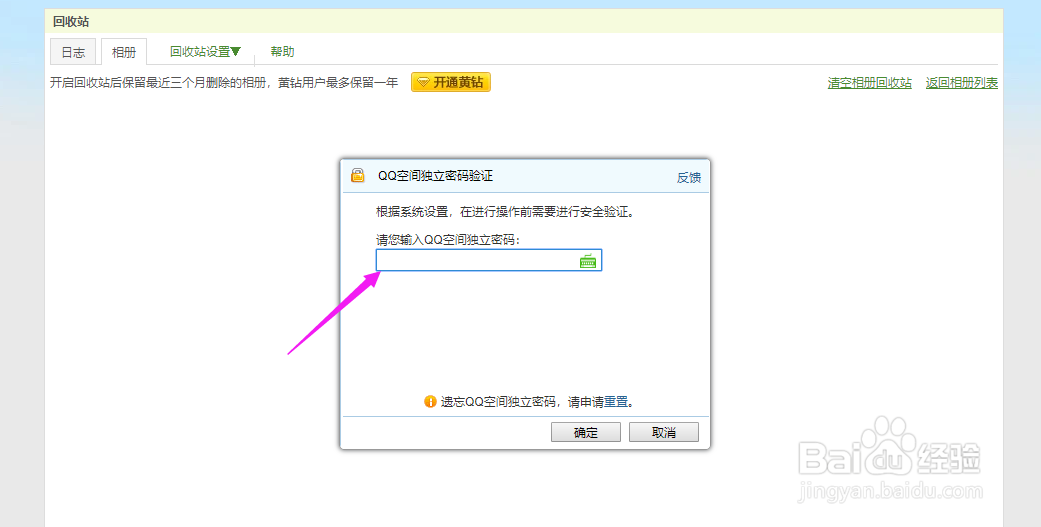Open the 帮助 menu item
Viewport: 1041px width, 527px height.
(282, 51)
